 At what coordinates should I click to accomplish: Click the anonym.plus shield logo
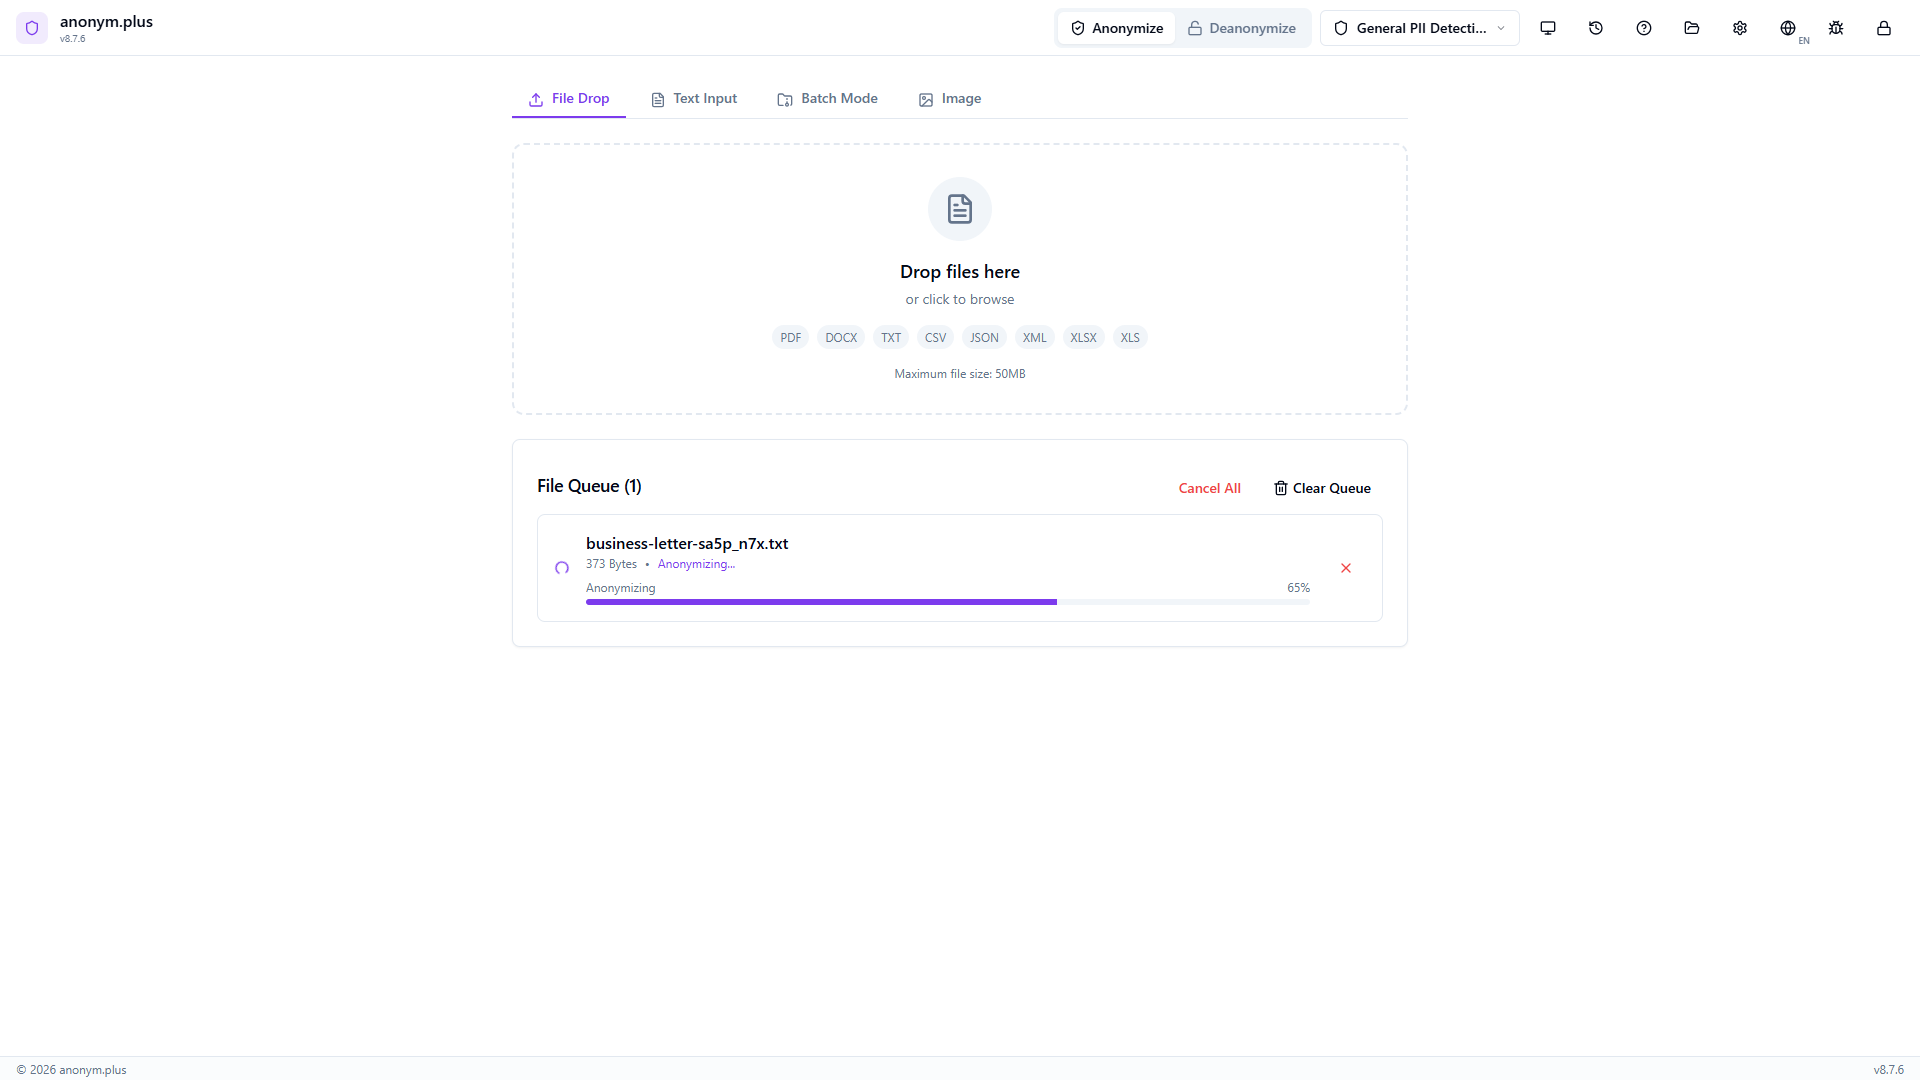click(32, 28)
